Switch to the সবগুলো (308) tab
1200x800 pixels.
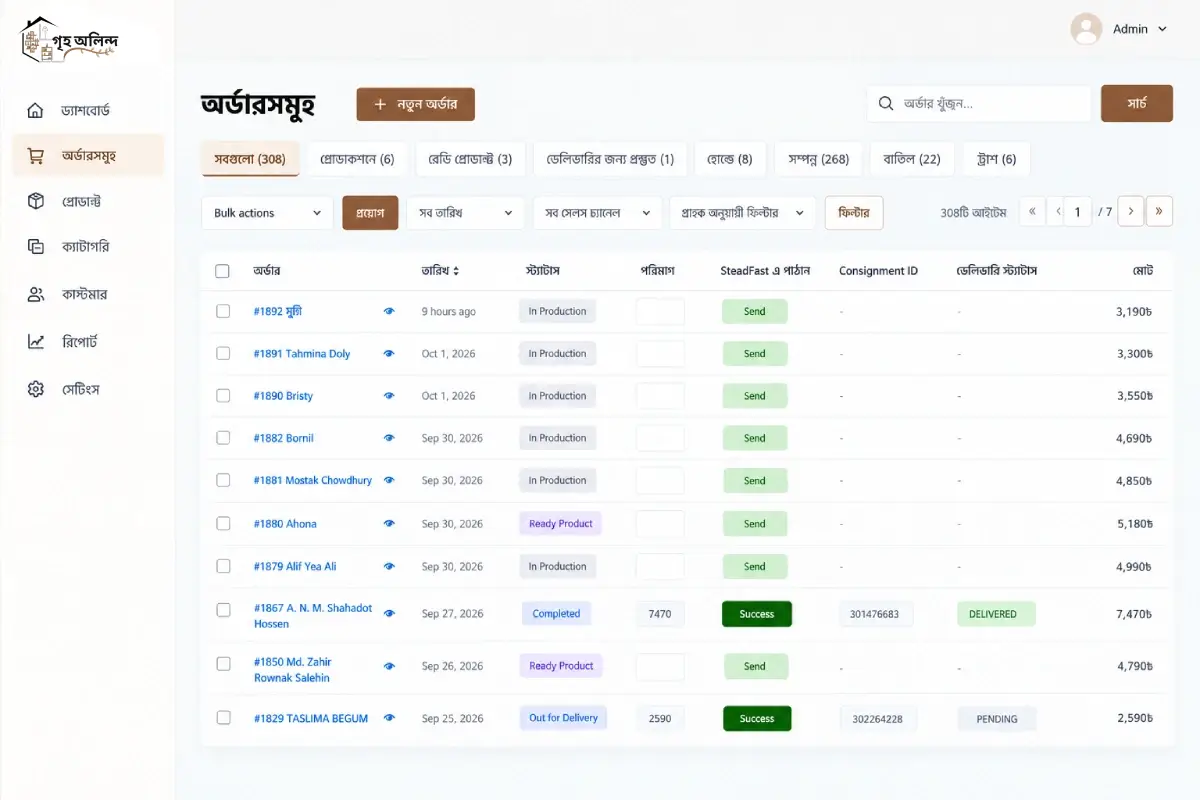[250, 159]
